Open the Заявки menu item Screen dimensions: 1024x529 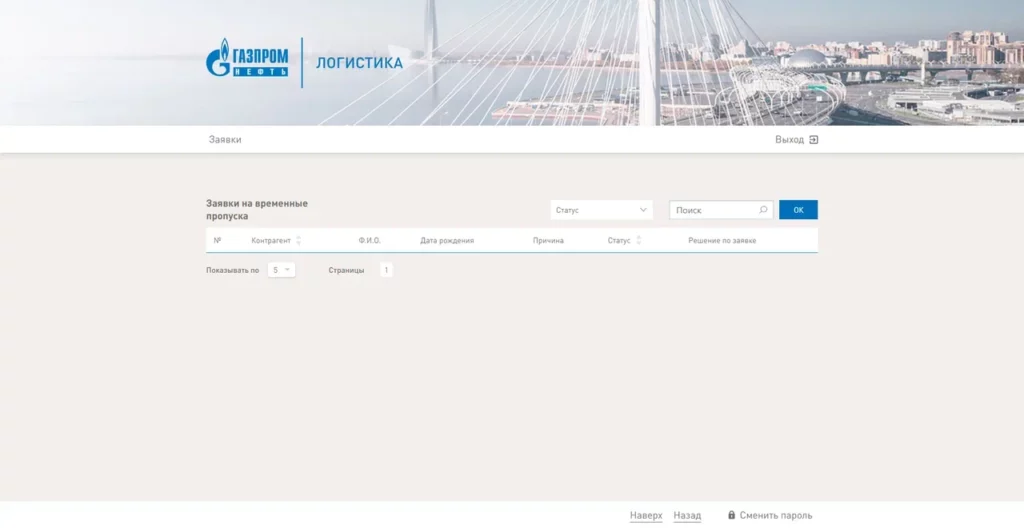(225, 139)
